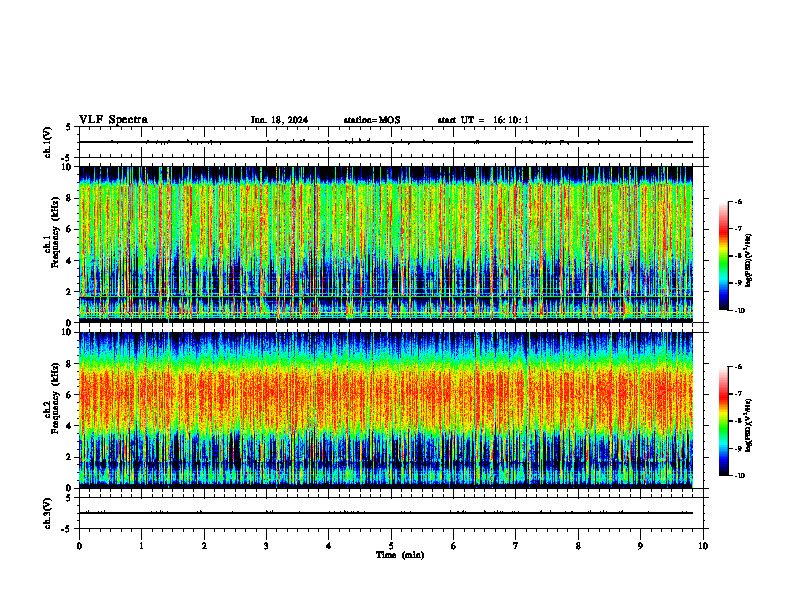792x612 pixels.
Task: Click the ch.2 spectrogram panel
Action: (386, 410)
